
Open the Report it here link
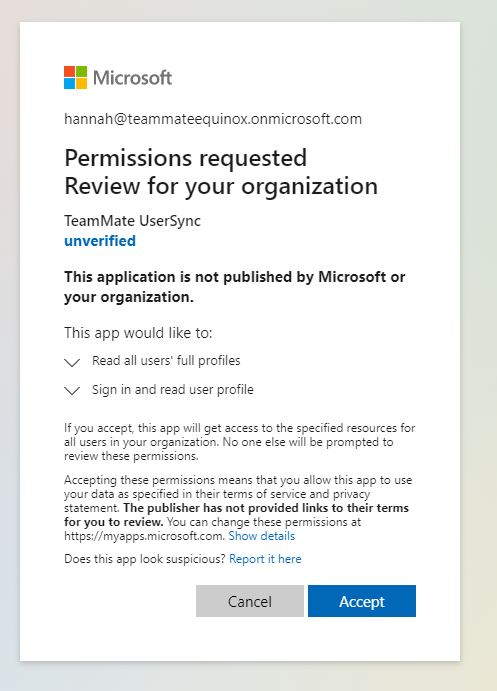pyautogui.click(x=265, y=559)
